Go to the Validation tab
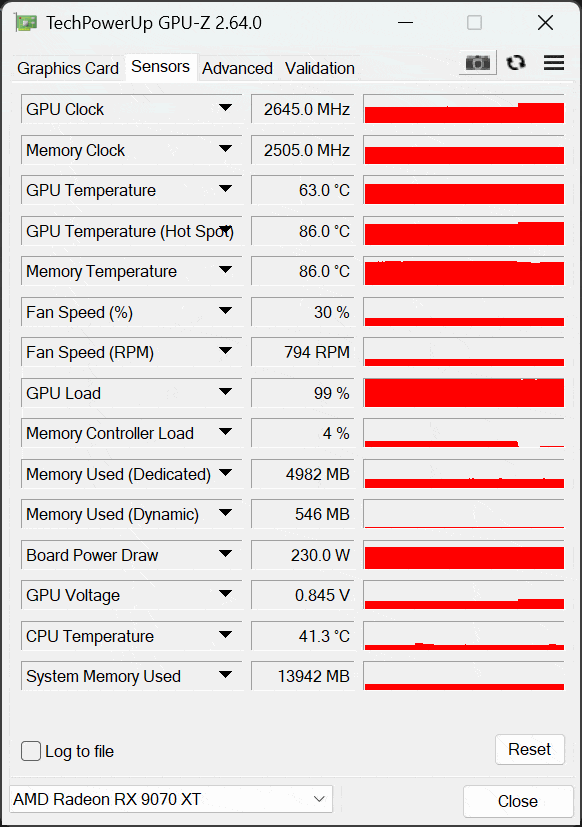Image resolution: width=582 pixels, height=827 pixels. pyautogui.click(x=320, y=68)
